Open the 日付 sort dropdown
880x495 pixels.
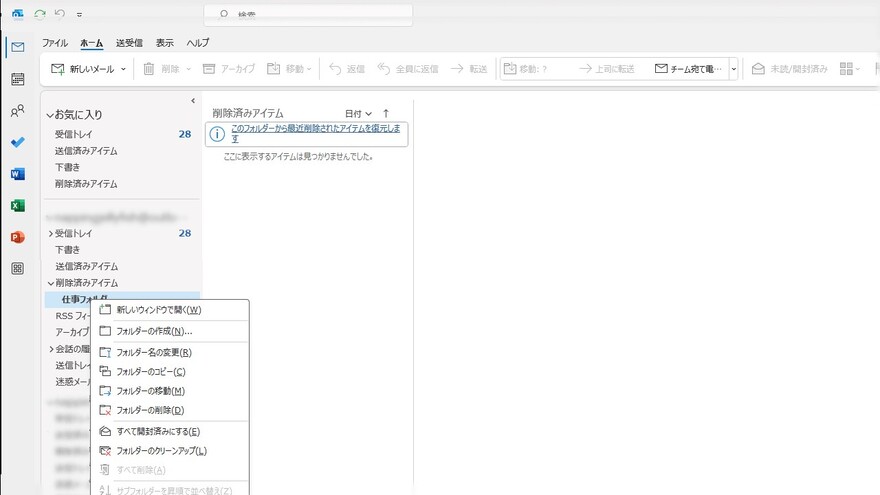pos(358,113)
